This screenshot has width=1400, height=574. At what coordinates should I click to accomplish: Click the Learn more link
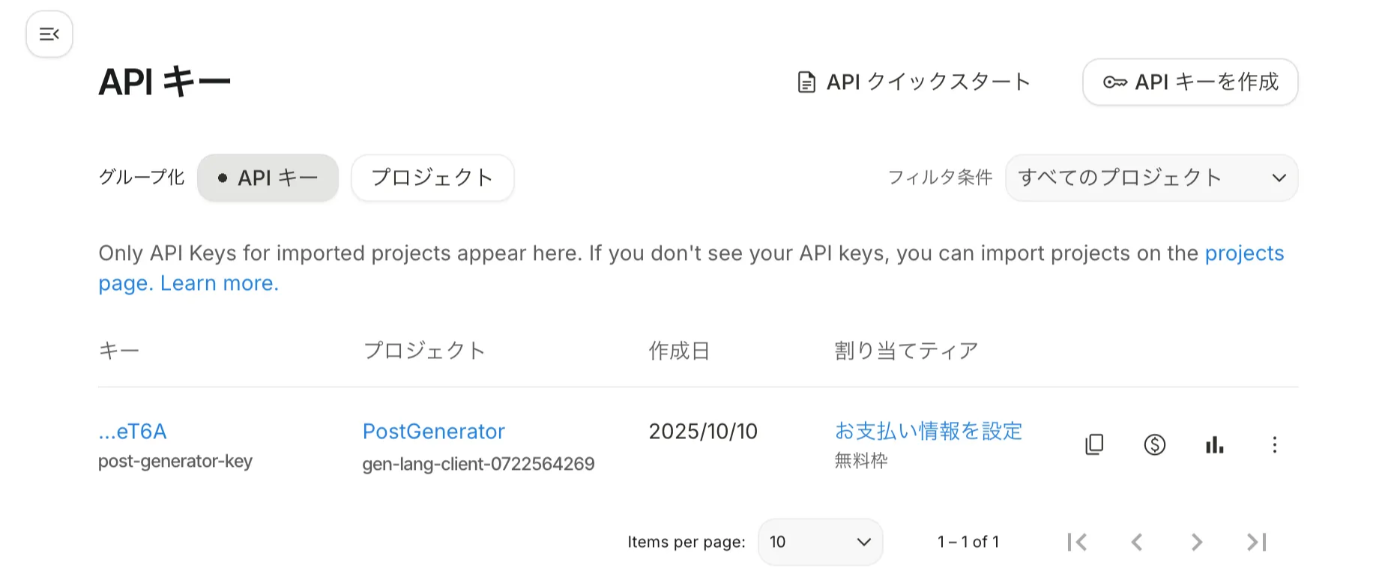(219, 283)
